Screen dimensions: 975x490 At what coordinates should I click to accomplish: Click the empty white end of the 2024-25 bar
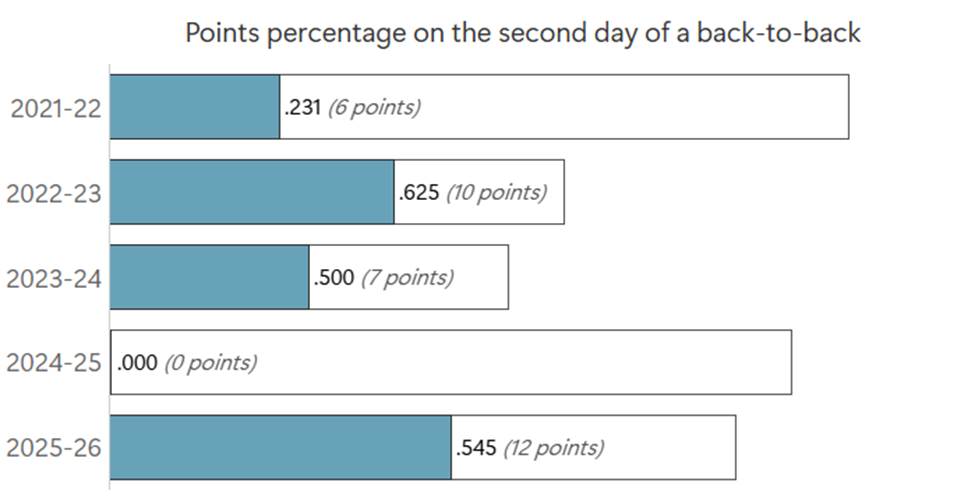530,362
